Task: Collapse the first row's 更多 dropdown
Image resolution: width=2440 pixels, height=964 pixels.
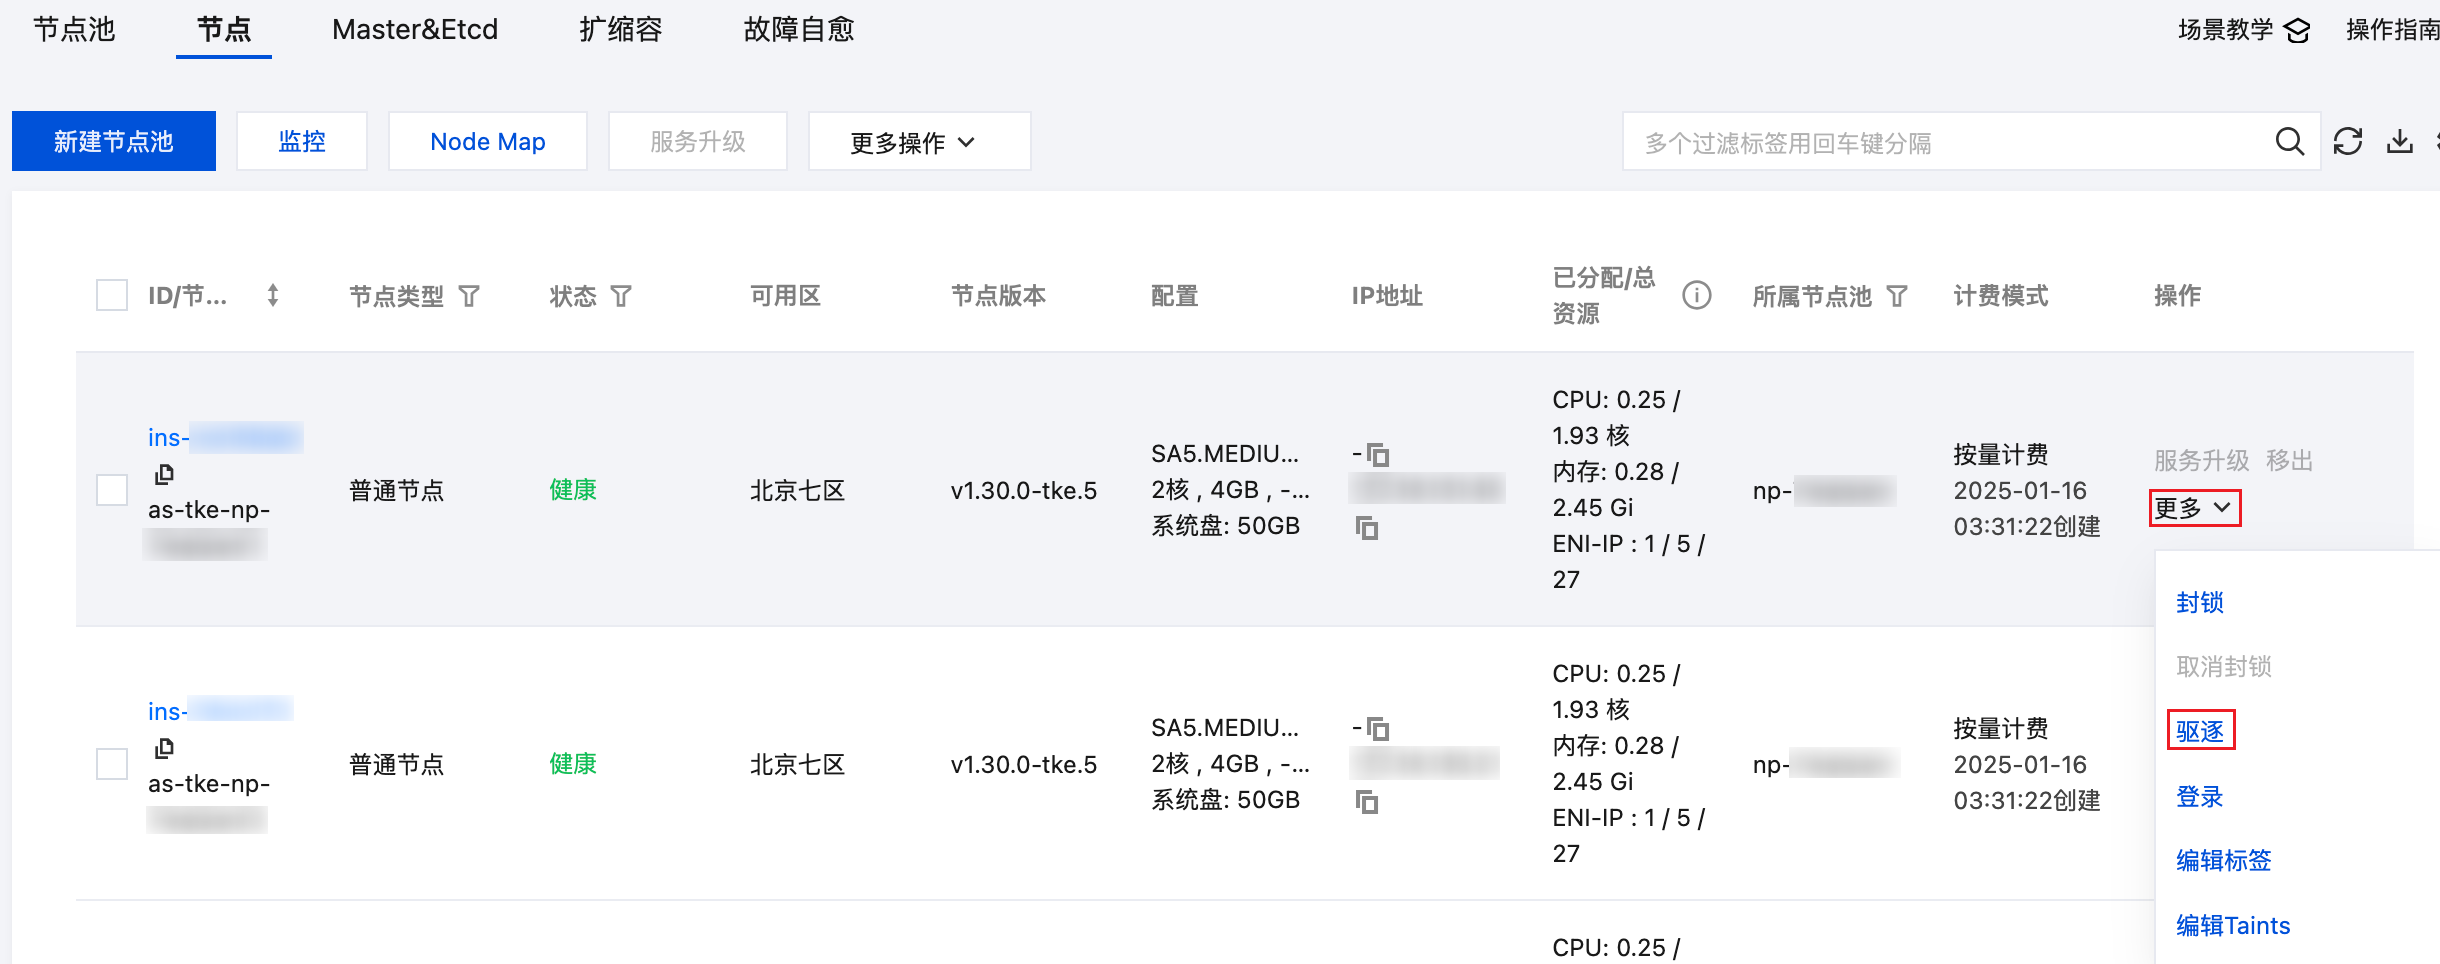Action: [2195, 508]
